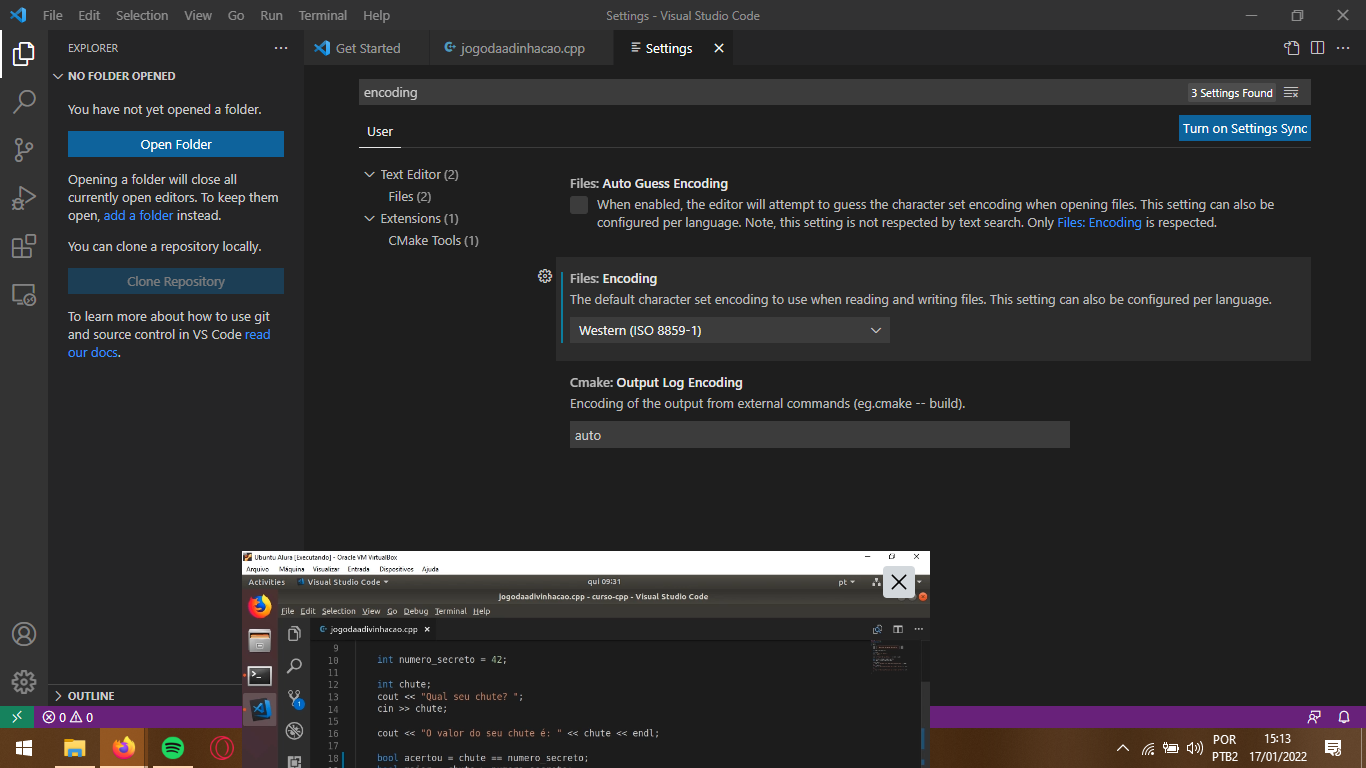Open the Selection menu
The width and height of the screenshot is (1366, 768).
click(142, 15)
